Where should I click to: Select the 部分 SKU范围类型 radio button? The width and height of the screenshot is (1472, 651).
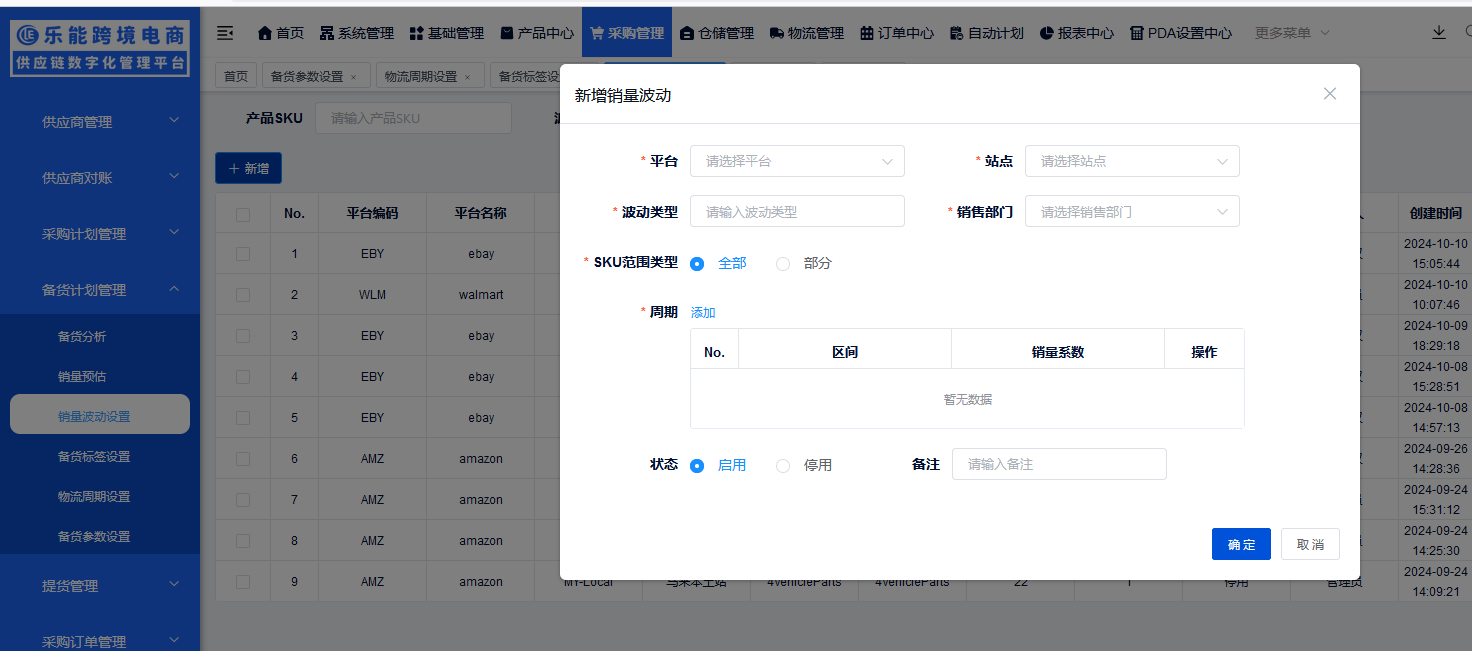[783, 263]
